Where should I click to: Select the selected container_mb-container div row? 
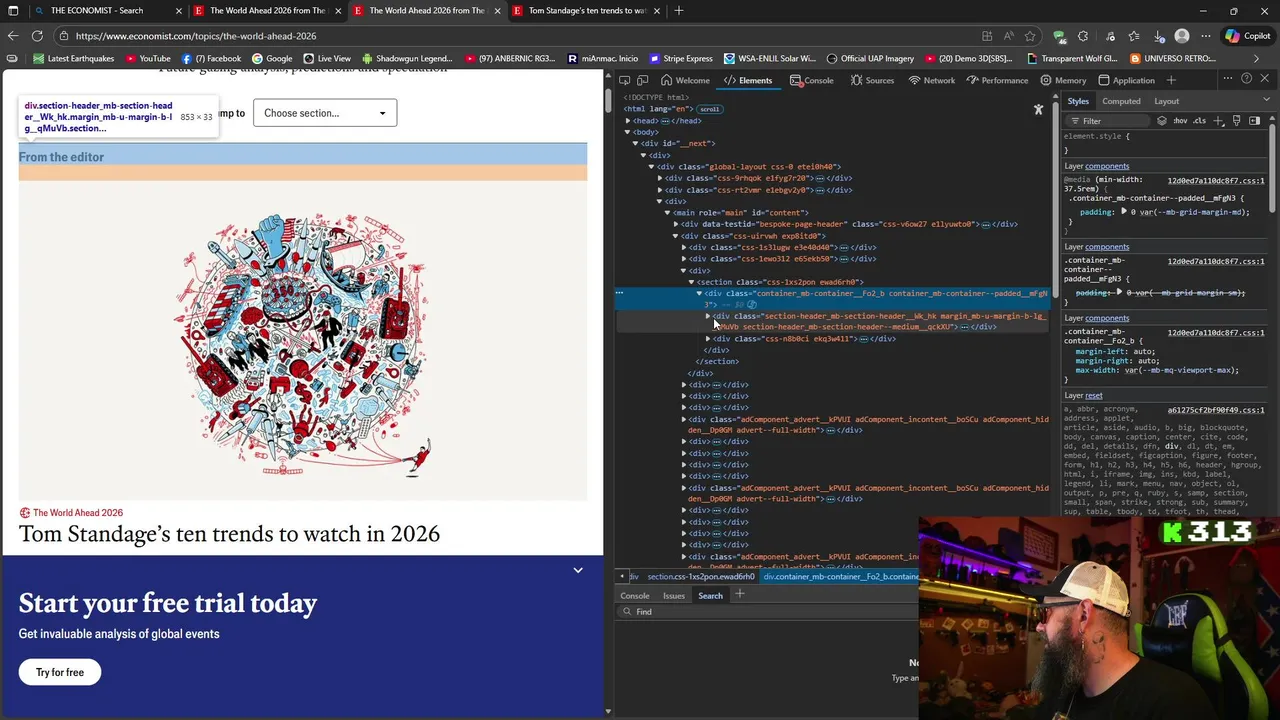831,298
